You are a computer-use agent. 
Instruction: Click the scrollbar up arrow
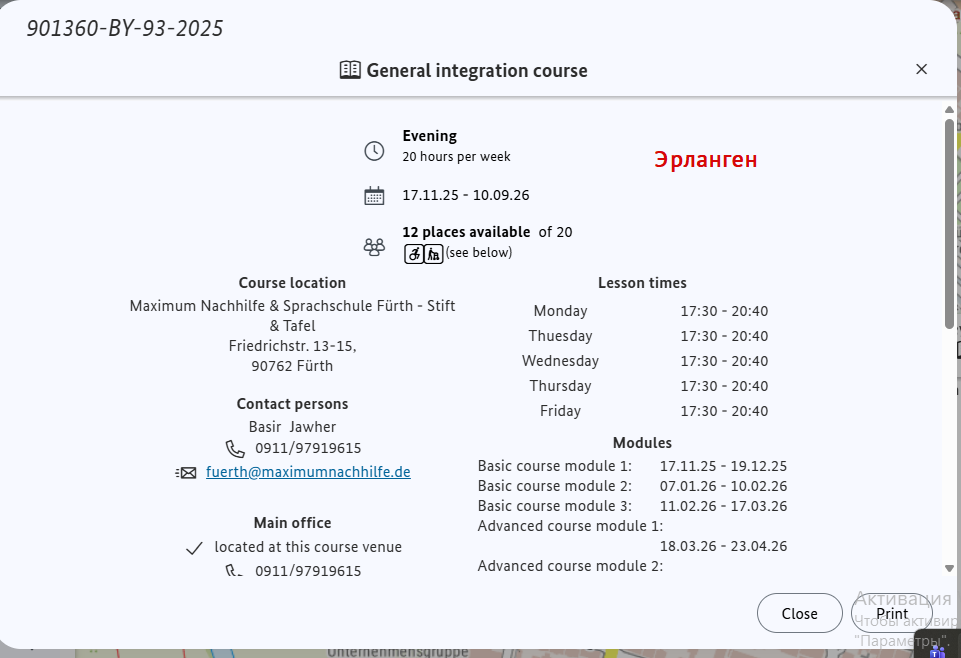point(949,110)
